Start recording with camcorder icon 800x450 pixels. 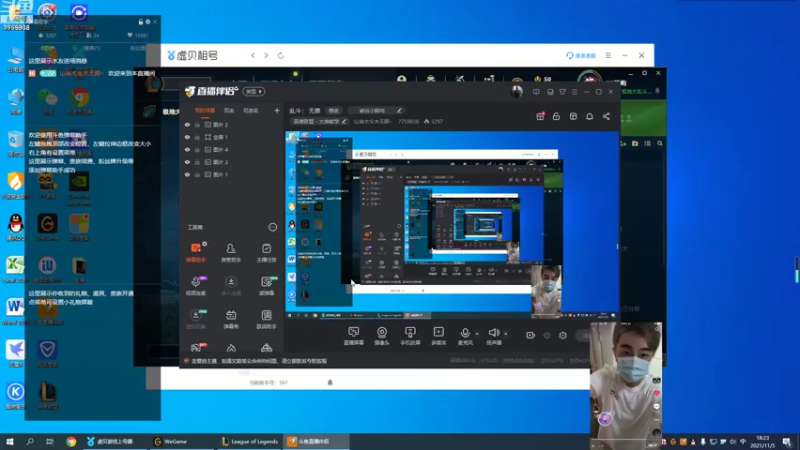tap(531, 335)
